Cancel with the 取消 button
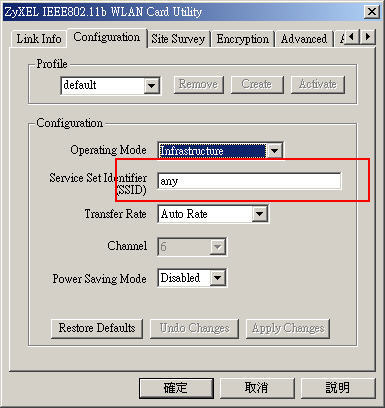Screen dimensions: 385x408 pyautogui.click(x=256, y=388)
